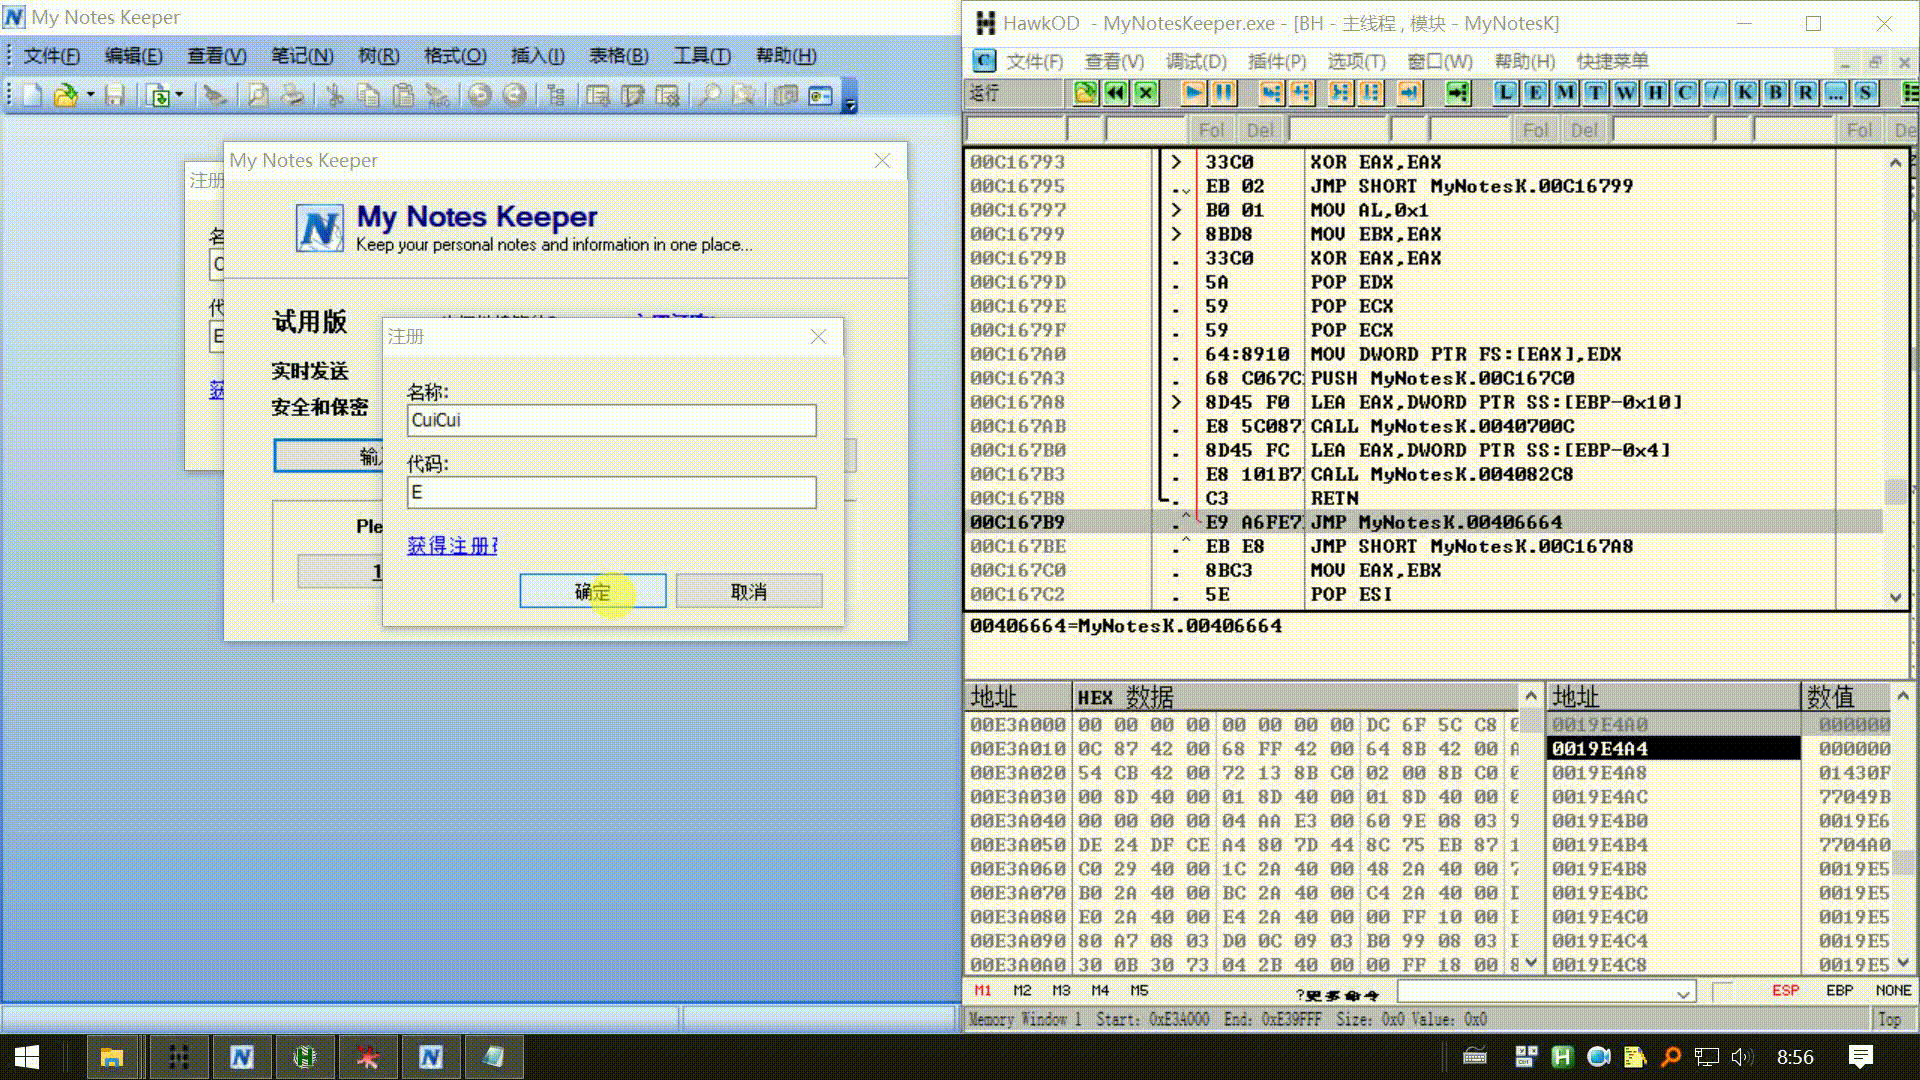Screen dimensions: 1920x1080
Task: Click the Cut scissors icon
Action: click(x=335, y=95)
